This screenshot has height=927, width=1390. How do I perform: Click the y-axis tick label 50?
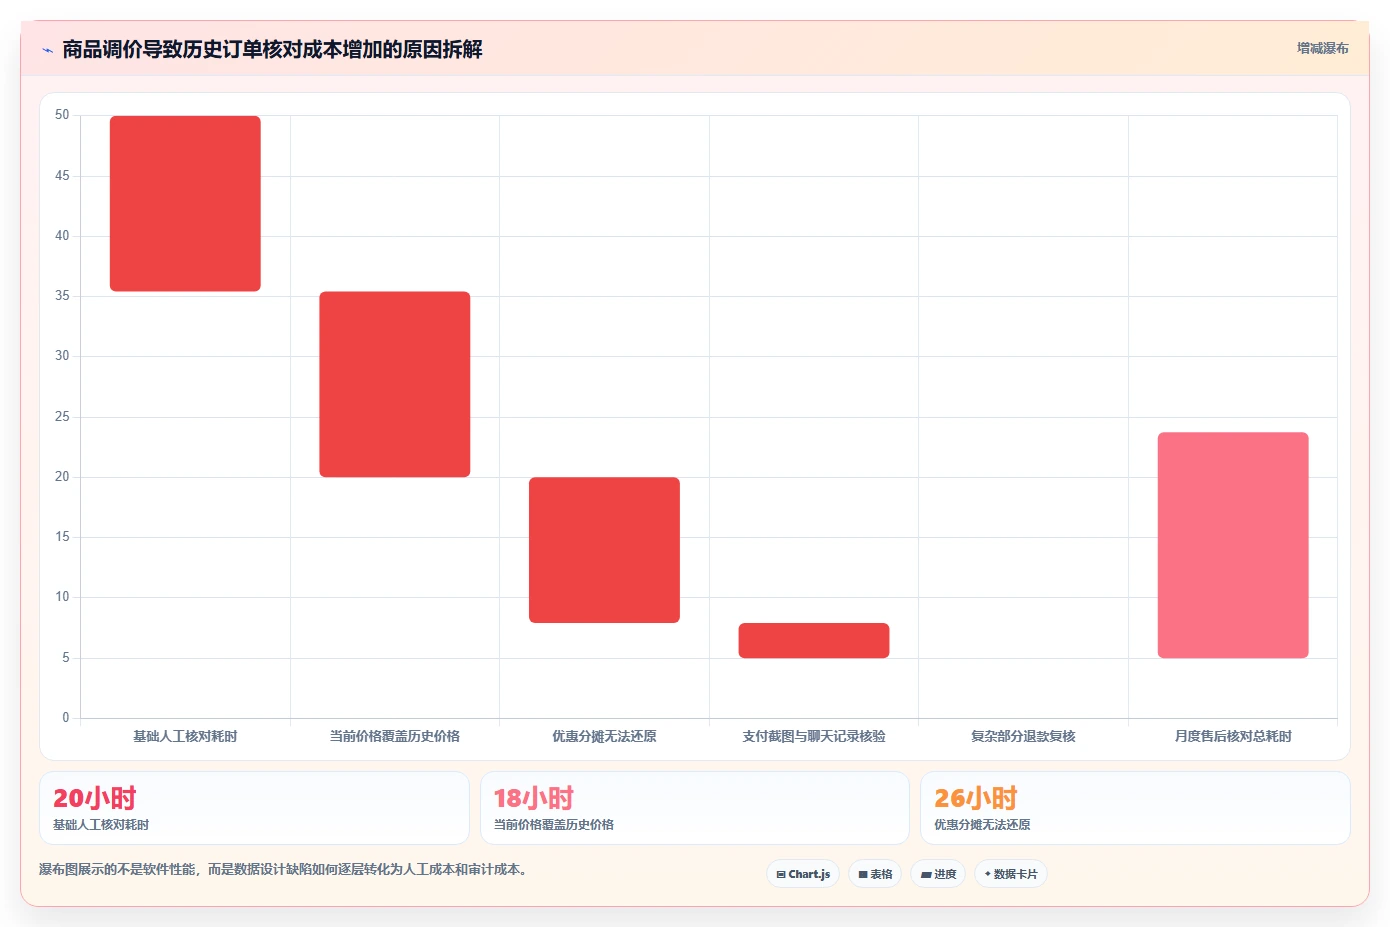(62, 115)
